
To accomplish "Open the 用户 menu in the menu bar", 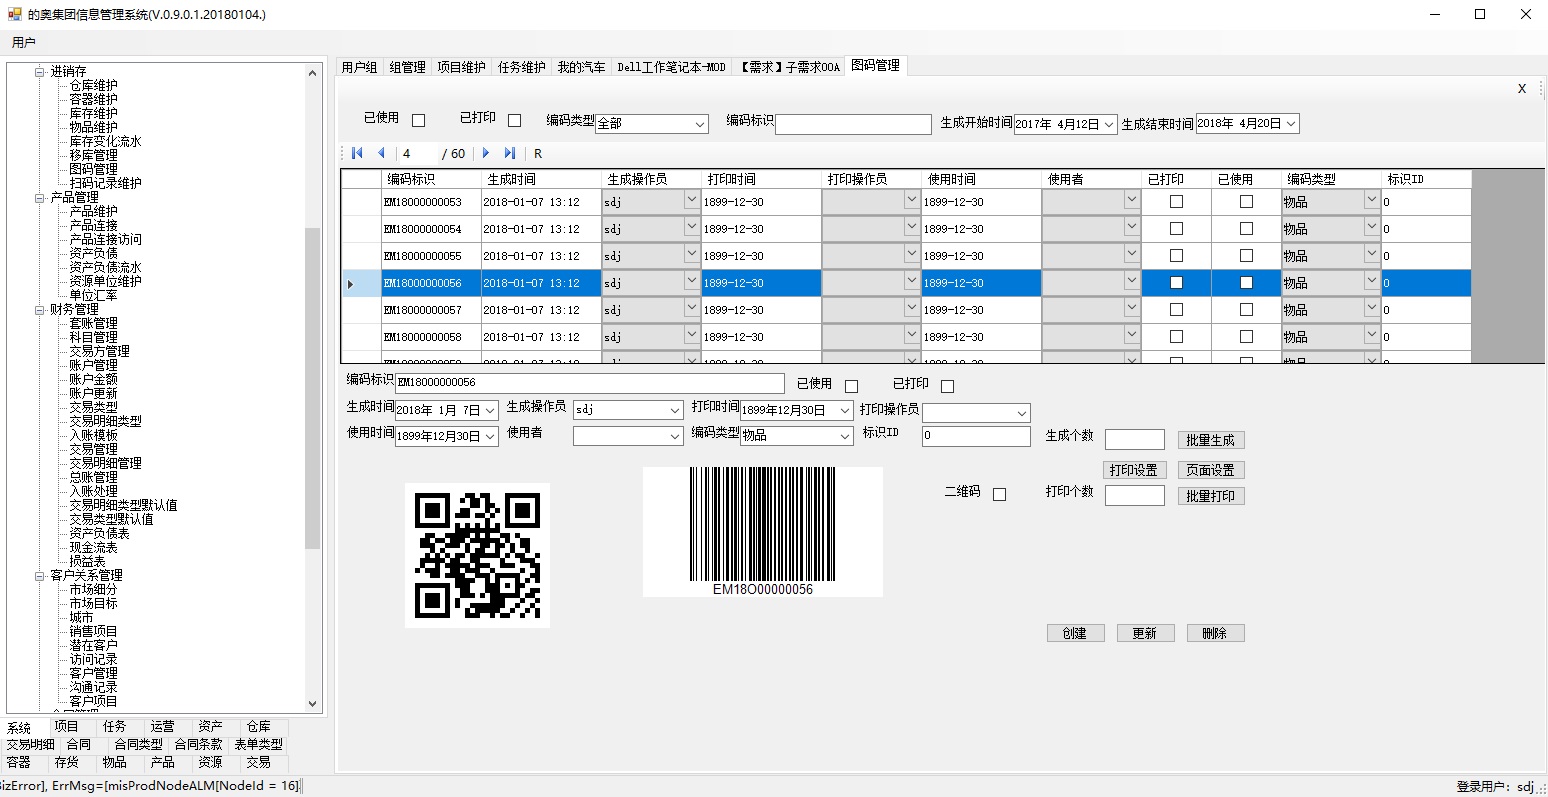I will 22,42.
